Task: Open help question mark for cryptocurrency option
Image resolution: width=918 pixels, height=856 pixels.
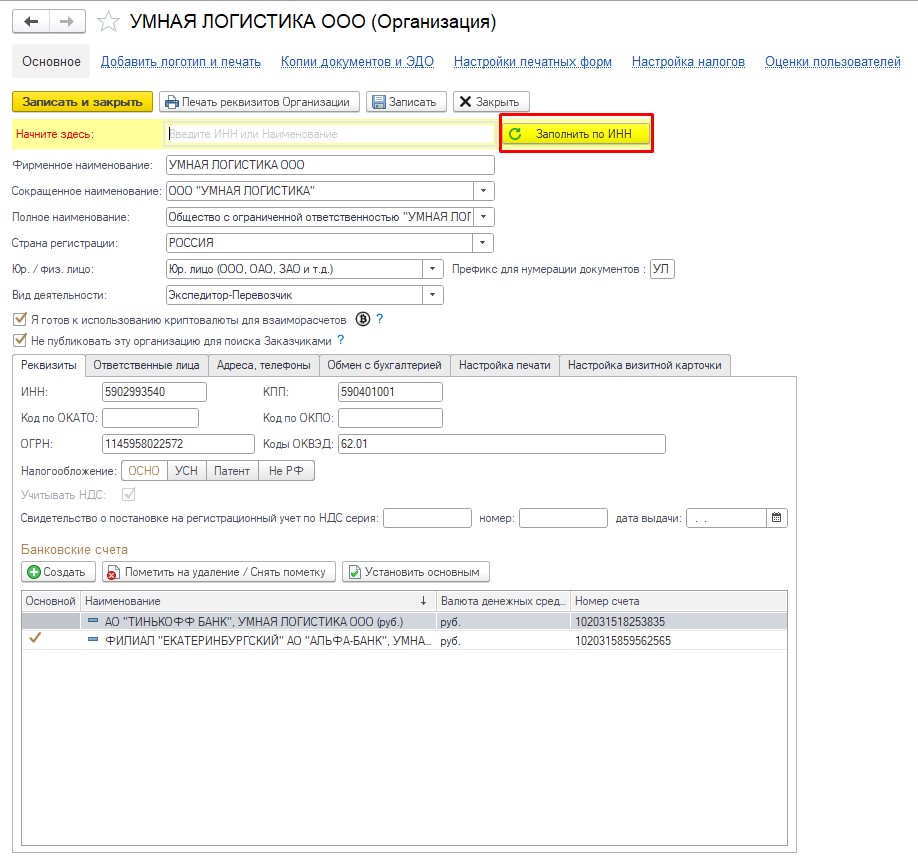Action: pyautogui.click(x=380, y=319)
